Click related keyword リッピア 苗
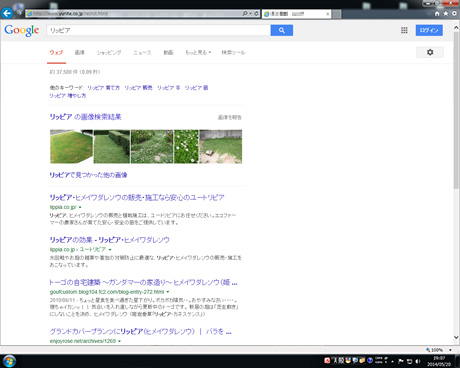Screen dimensions: 460x368 pyautogui.click(x=196, y=88)
